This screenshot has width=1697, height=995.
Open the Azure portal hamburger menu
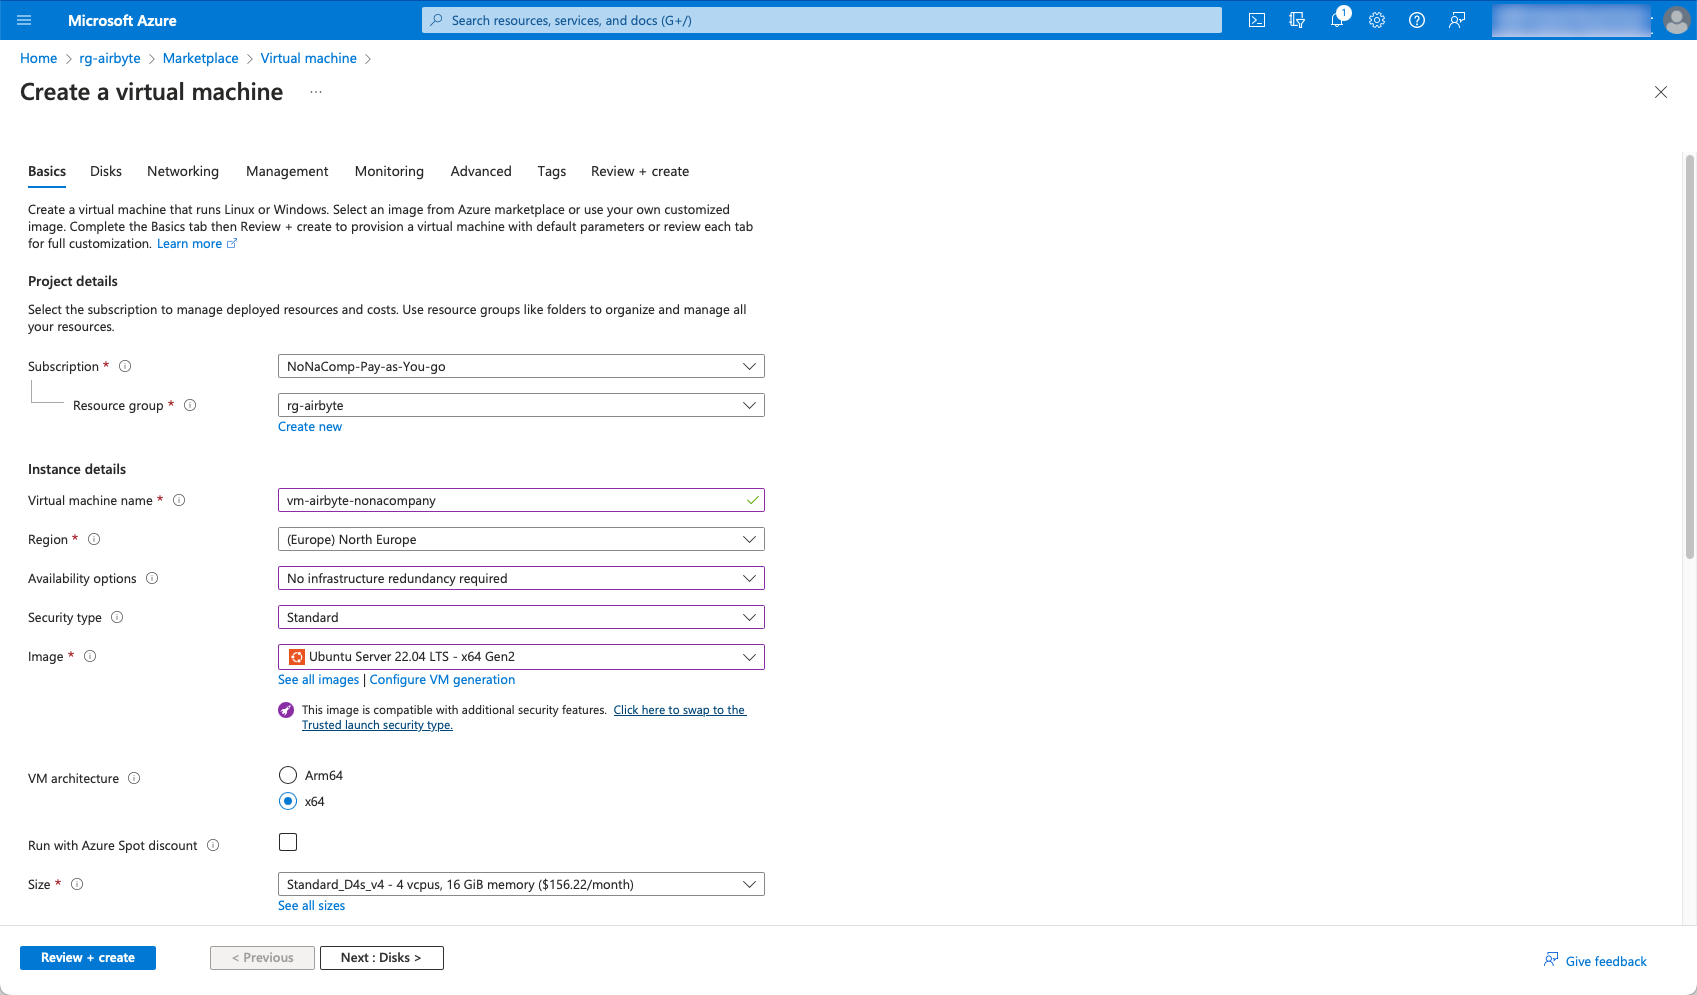(x=25, y=20)
